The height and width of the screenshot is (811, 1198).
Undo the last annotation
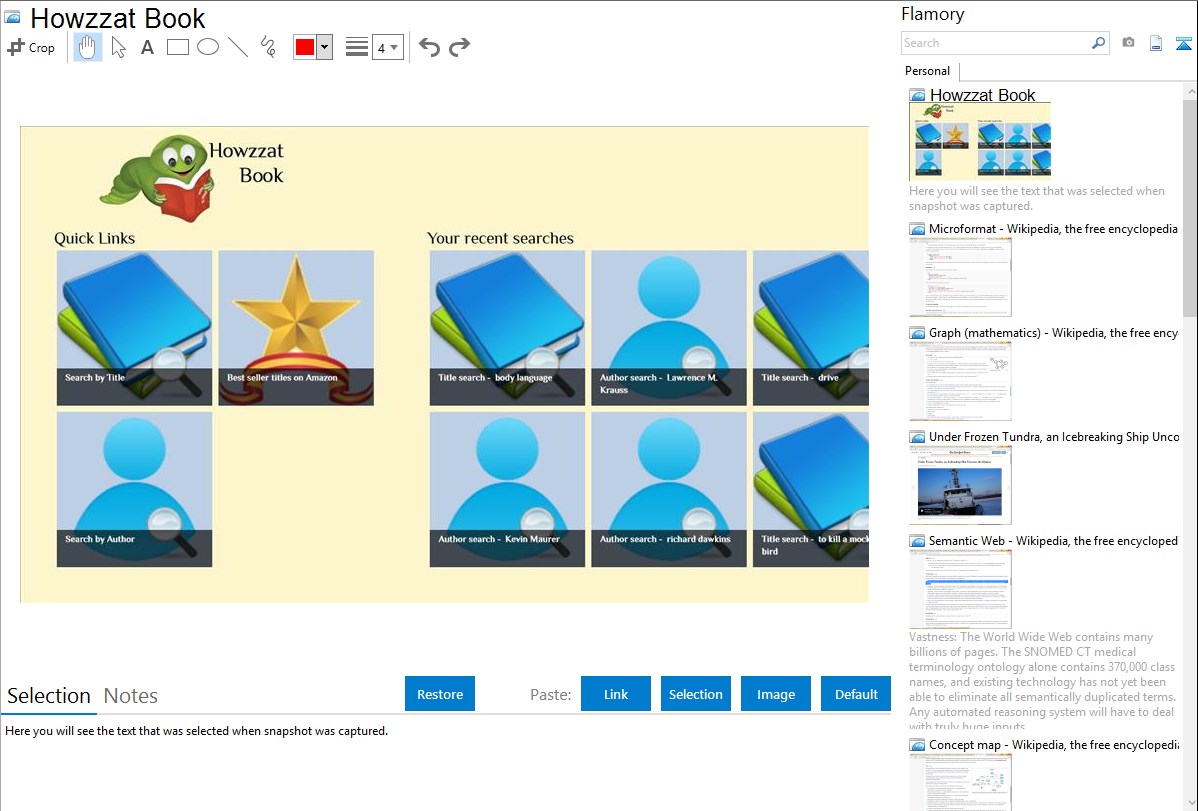click(x=429, y=47)
